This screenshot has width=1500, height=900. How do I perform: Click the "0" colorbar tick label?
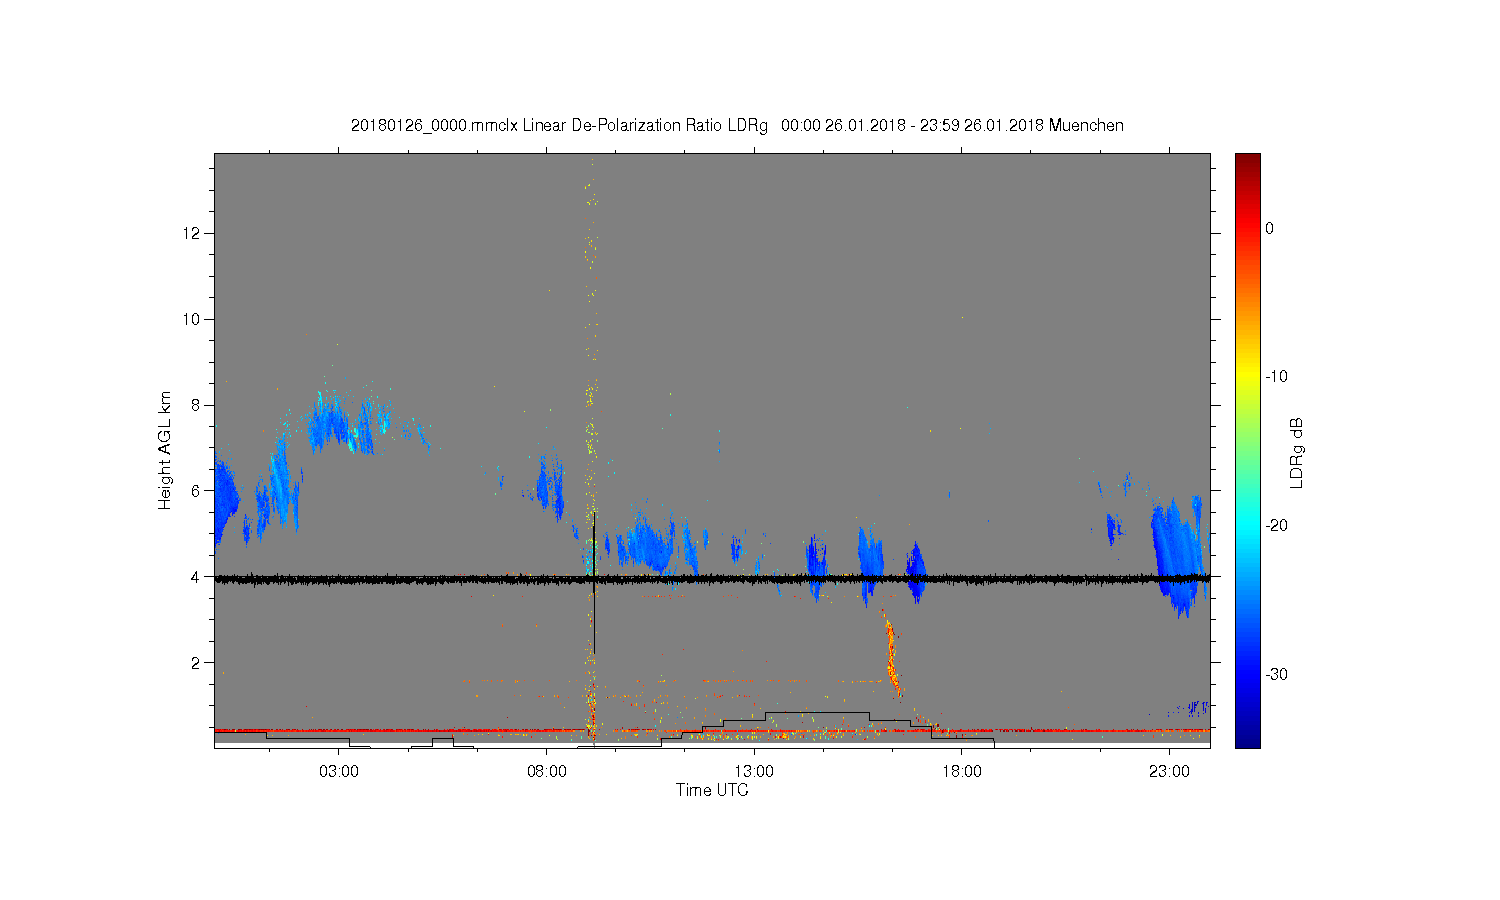(x=1269, y=229)
